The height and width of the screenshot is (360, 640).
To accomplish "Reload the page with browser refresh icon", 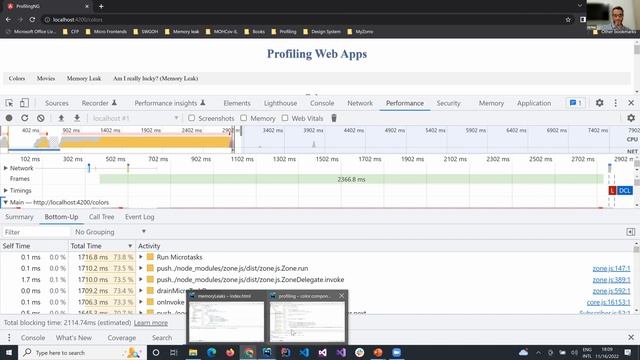I will tap(32, 19).
